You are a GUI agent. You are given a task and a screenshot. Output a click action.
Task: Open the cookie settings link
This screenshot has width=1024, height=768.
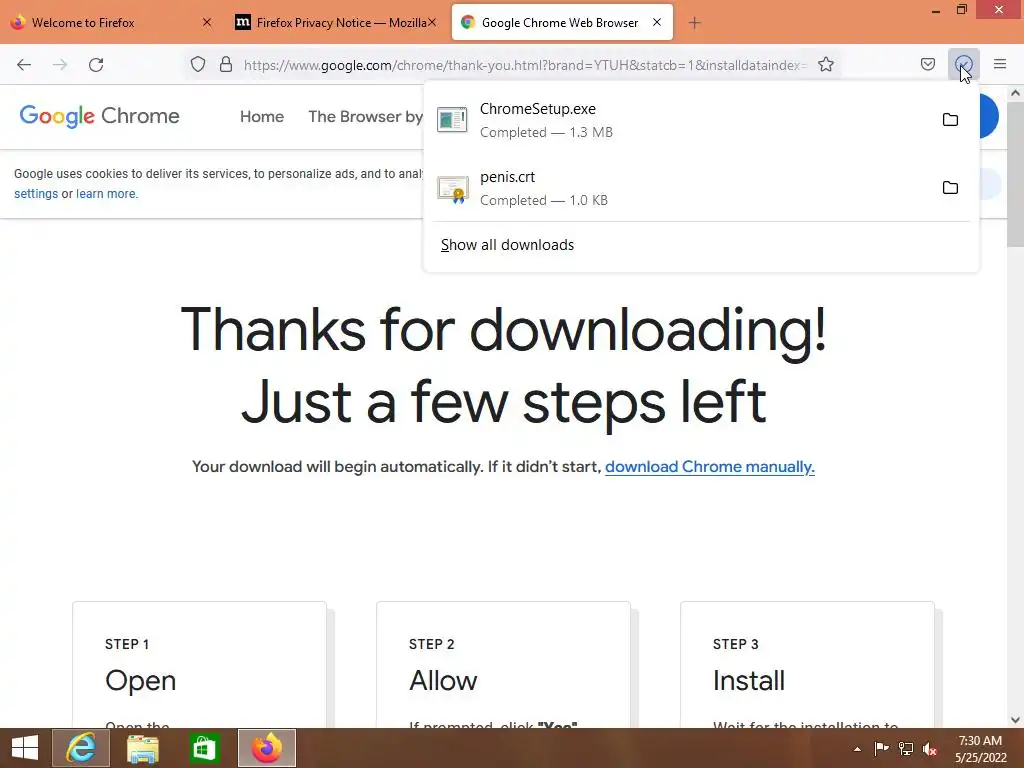tap(36, 194)
